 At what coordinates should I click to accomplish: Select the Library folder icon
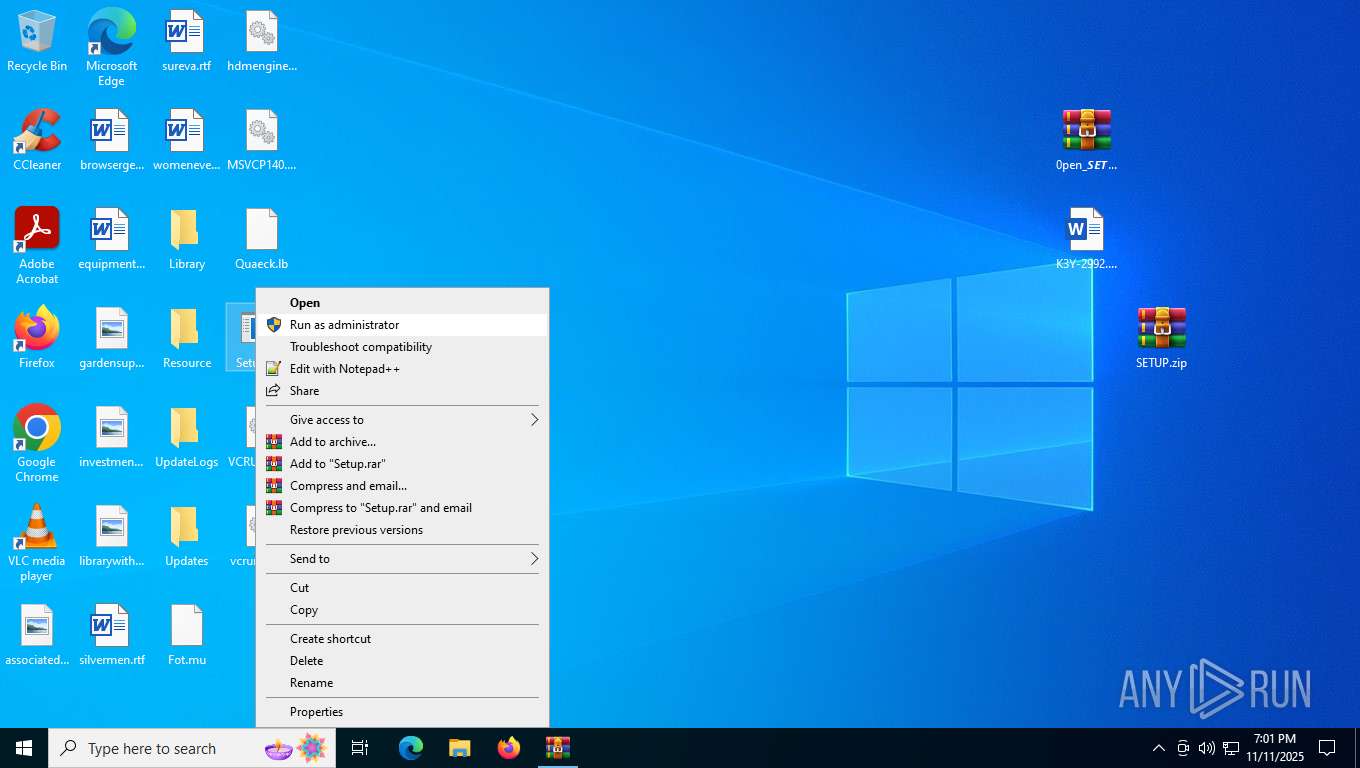point(186,240)
